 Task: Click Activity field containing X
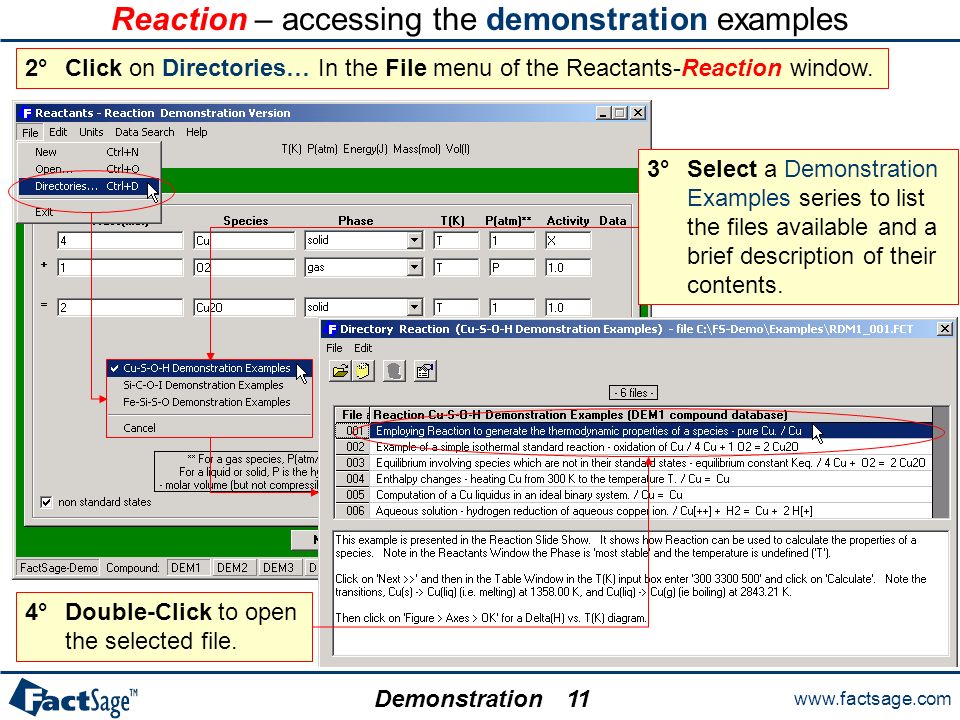point(568,241)
